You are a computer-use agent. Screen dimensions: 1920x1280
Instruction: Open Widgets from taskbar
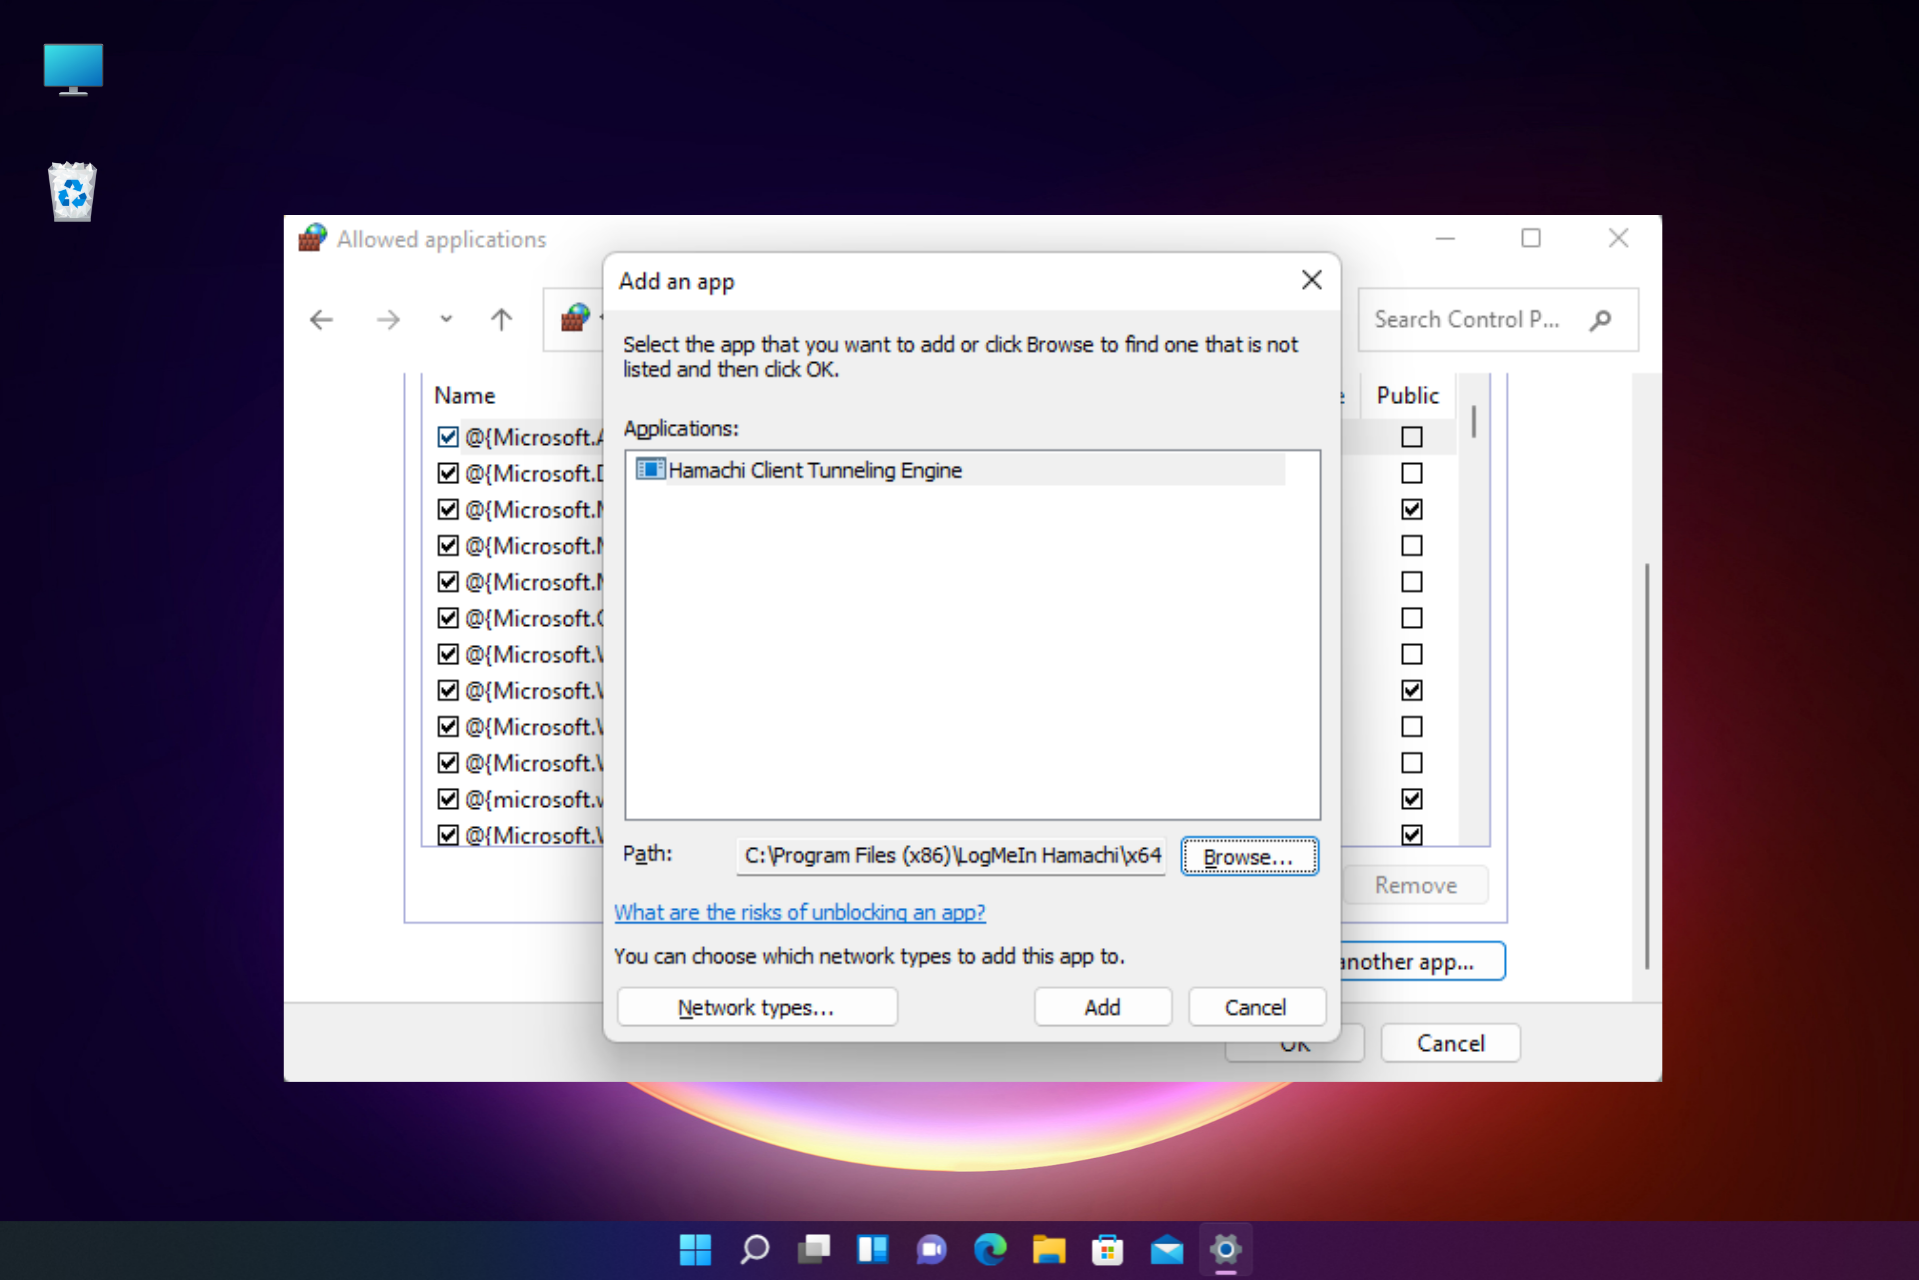[872, 1249]
